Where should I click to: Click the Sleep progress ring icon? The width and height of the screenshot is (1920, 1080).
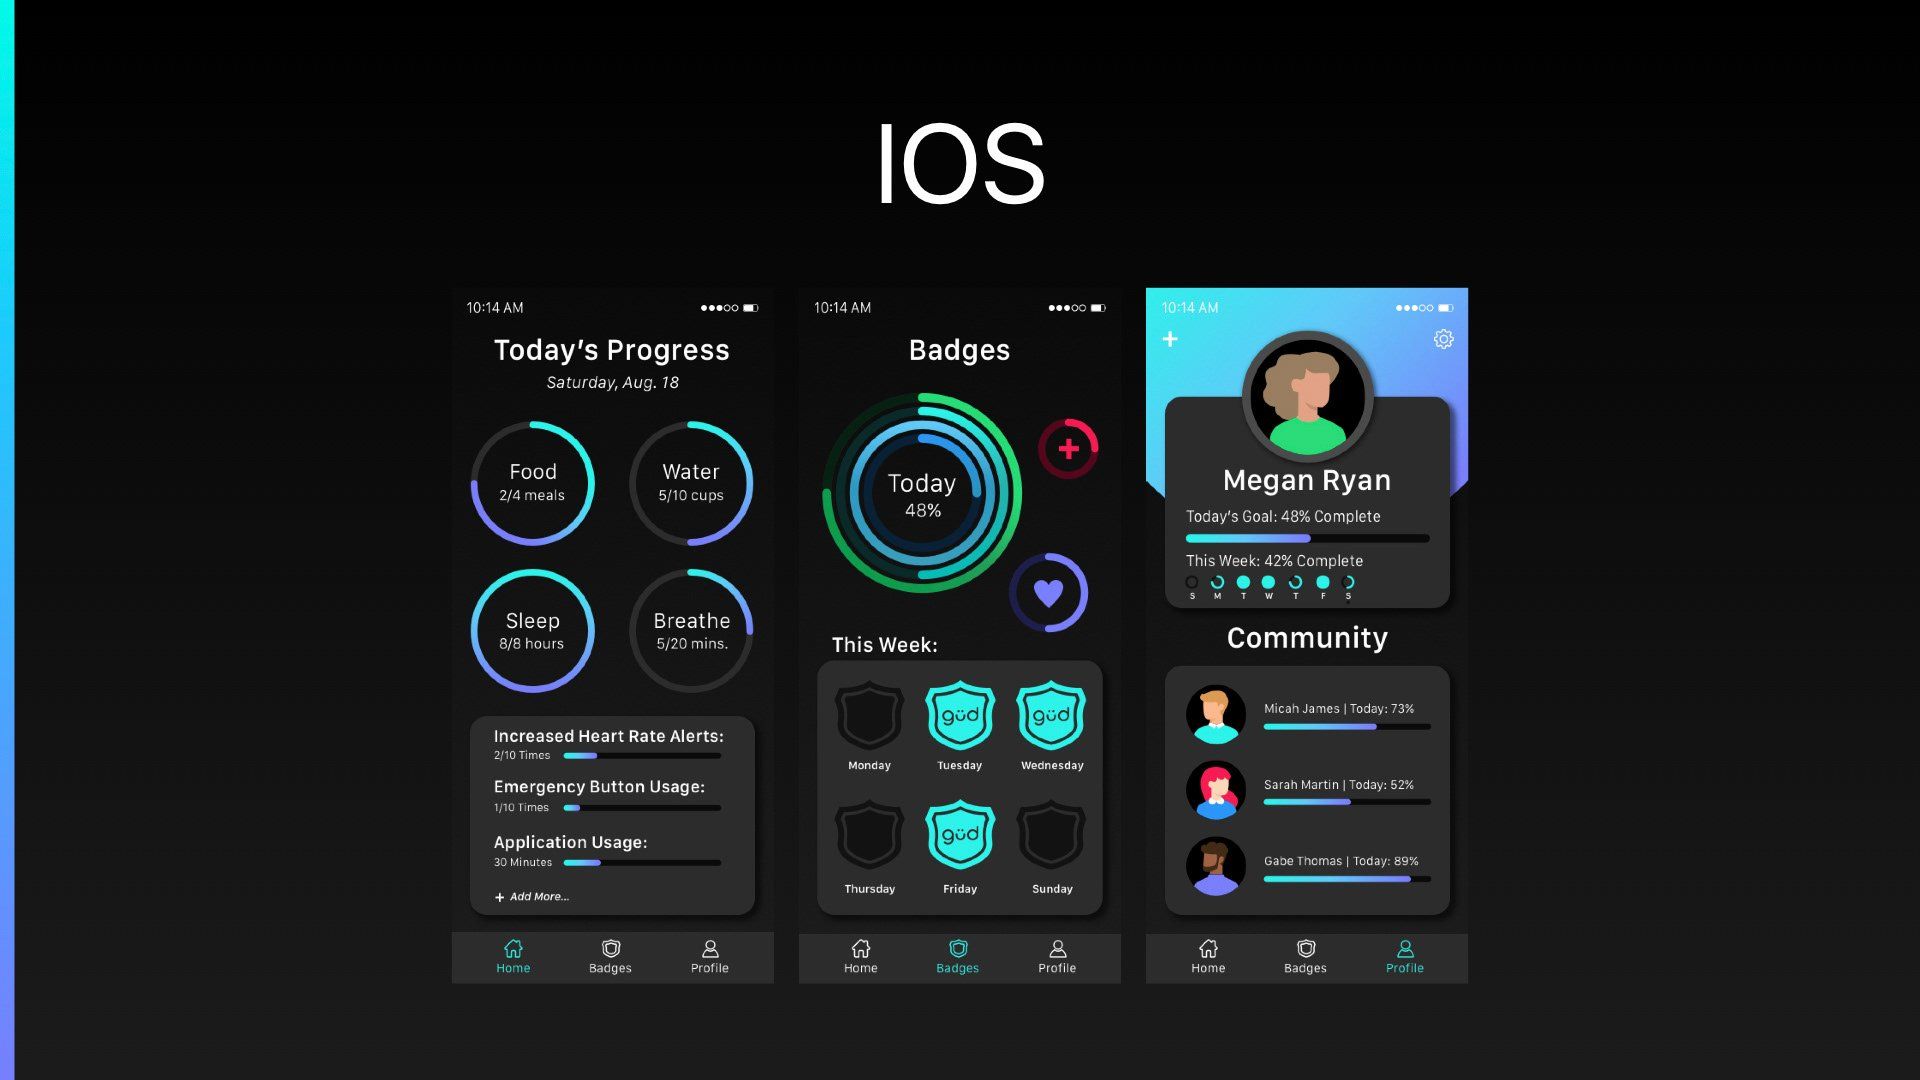click(x=533, y=630)
